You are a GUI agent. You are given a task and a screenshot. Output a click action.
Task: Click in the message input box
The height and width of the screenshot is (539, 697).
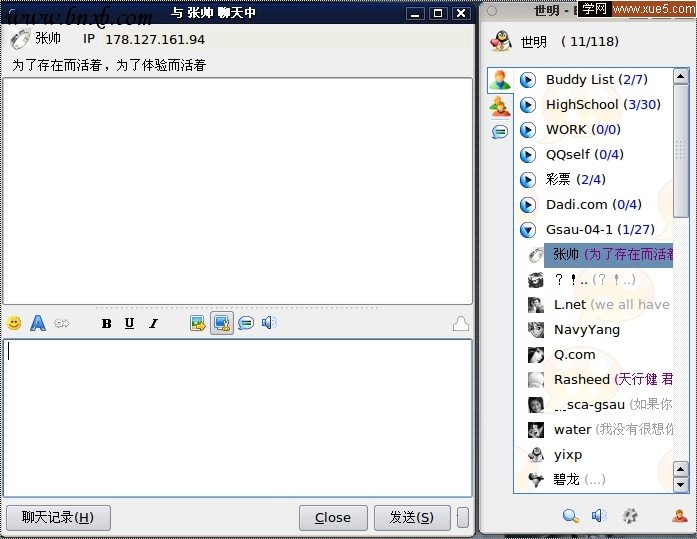(x=237, y=418)
